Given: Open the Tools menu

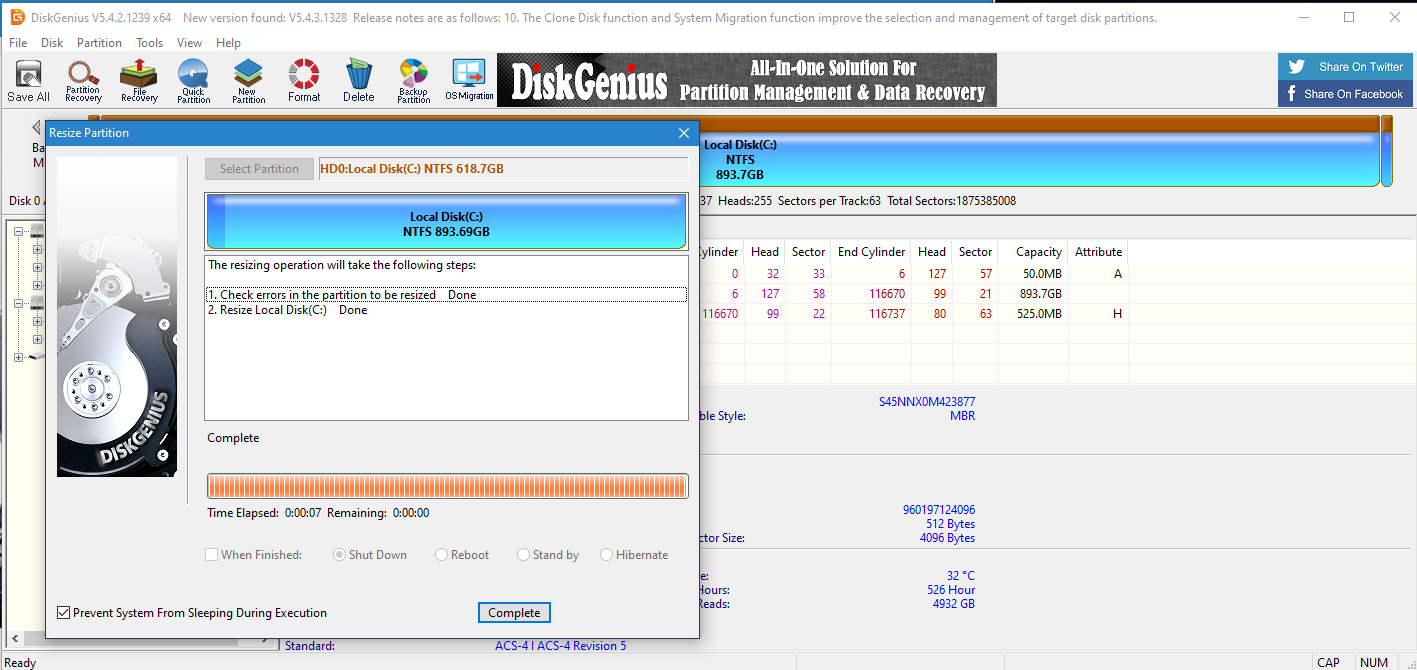Looking at the screenshot, I should click(x=150, y=43).
